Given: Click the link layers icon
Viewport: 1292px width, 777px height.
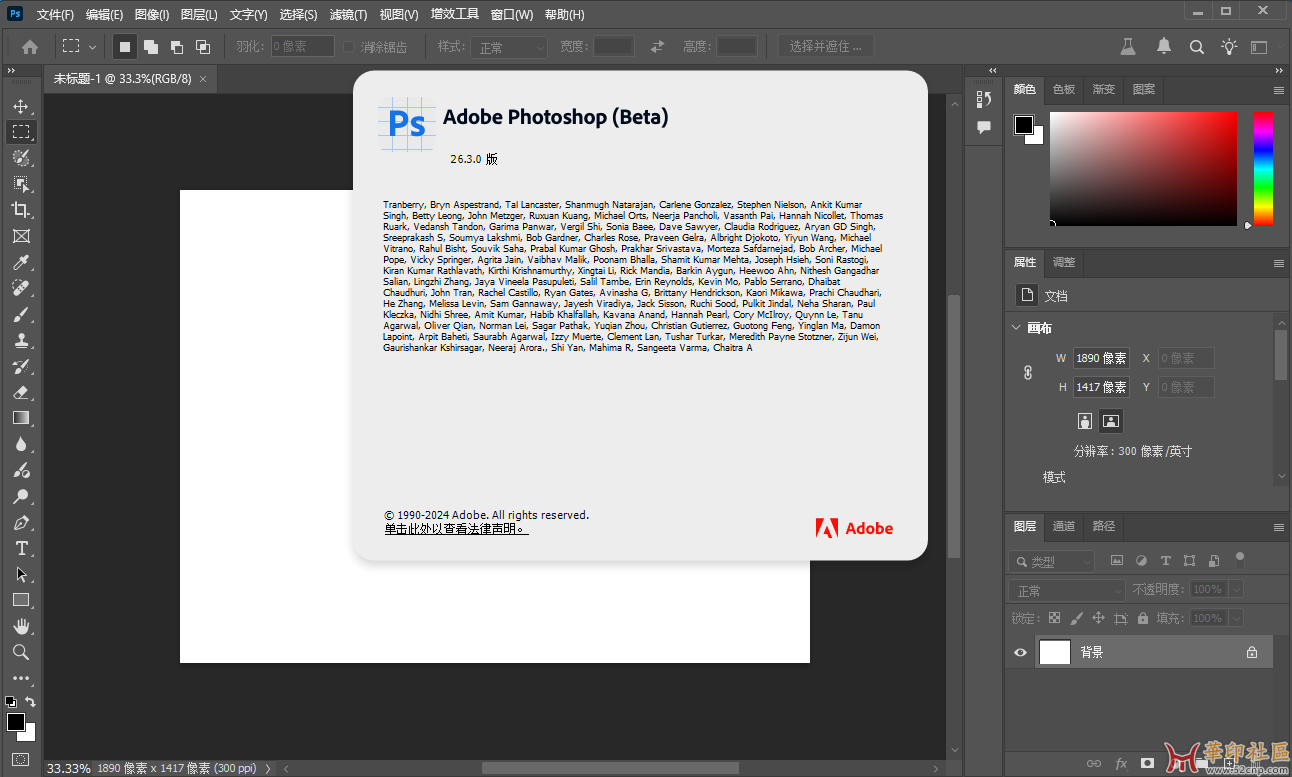Looking at the screenshot, I should (x=1094, y=763).
